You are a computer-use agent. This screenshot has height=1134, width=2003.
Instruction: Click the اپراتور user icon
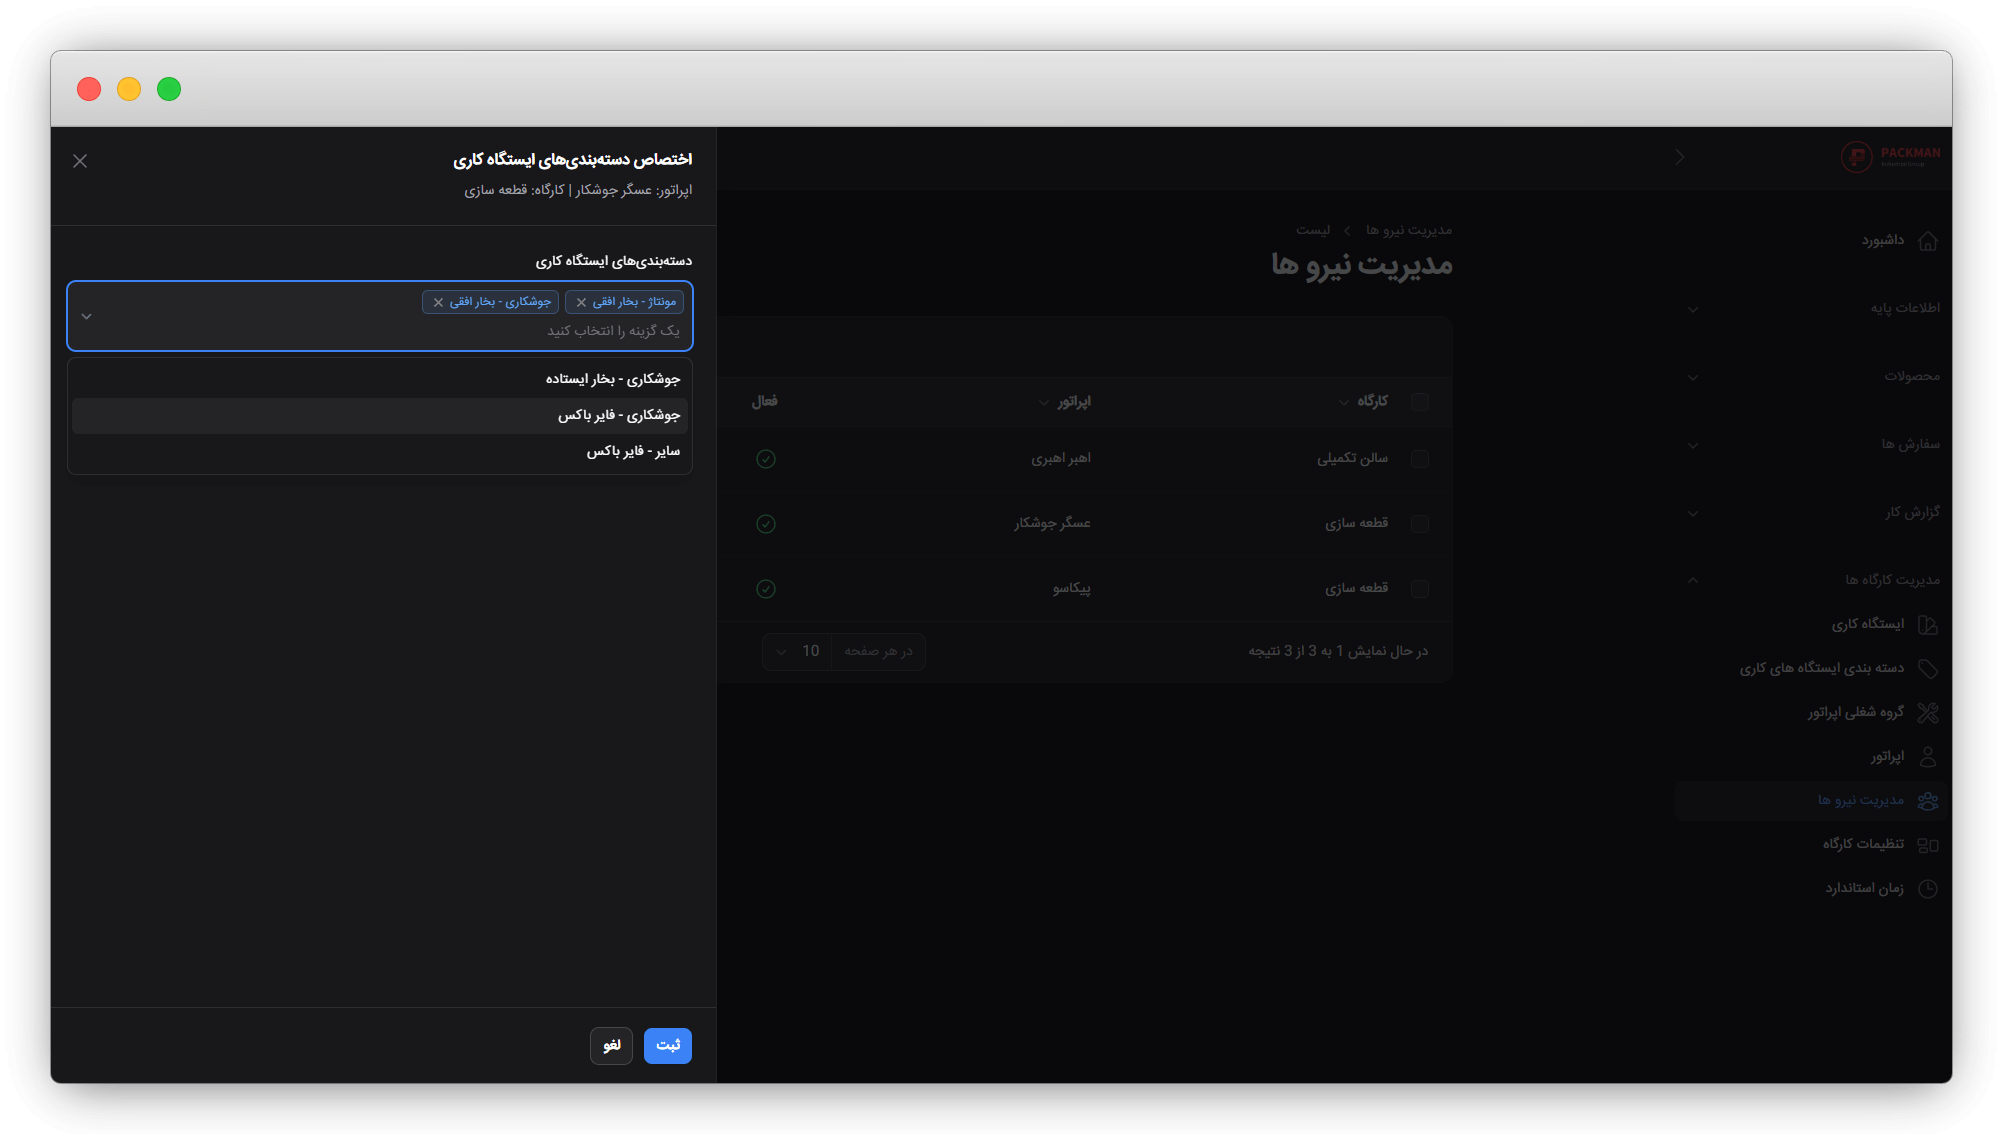(1928, 757)
